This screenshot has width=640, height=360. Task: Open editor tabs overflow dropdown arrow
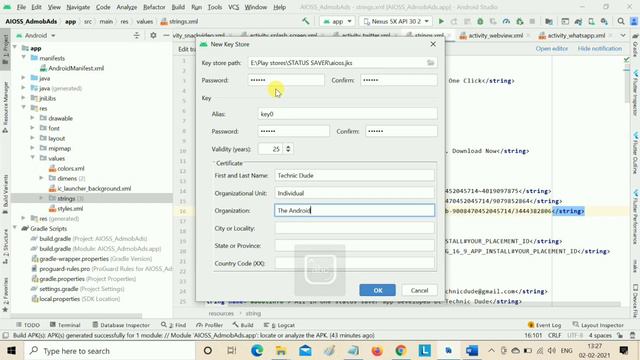[623, 36]
